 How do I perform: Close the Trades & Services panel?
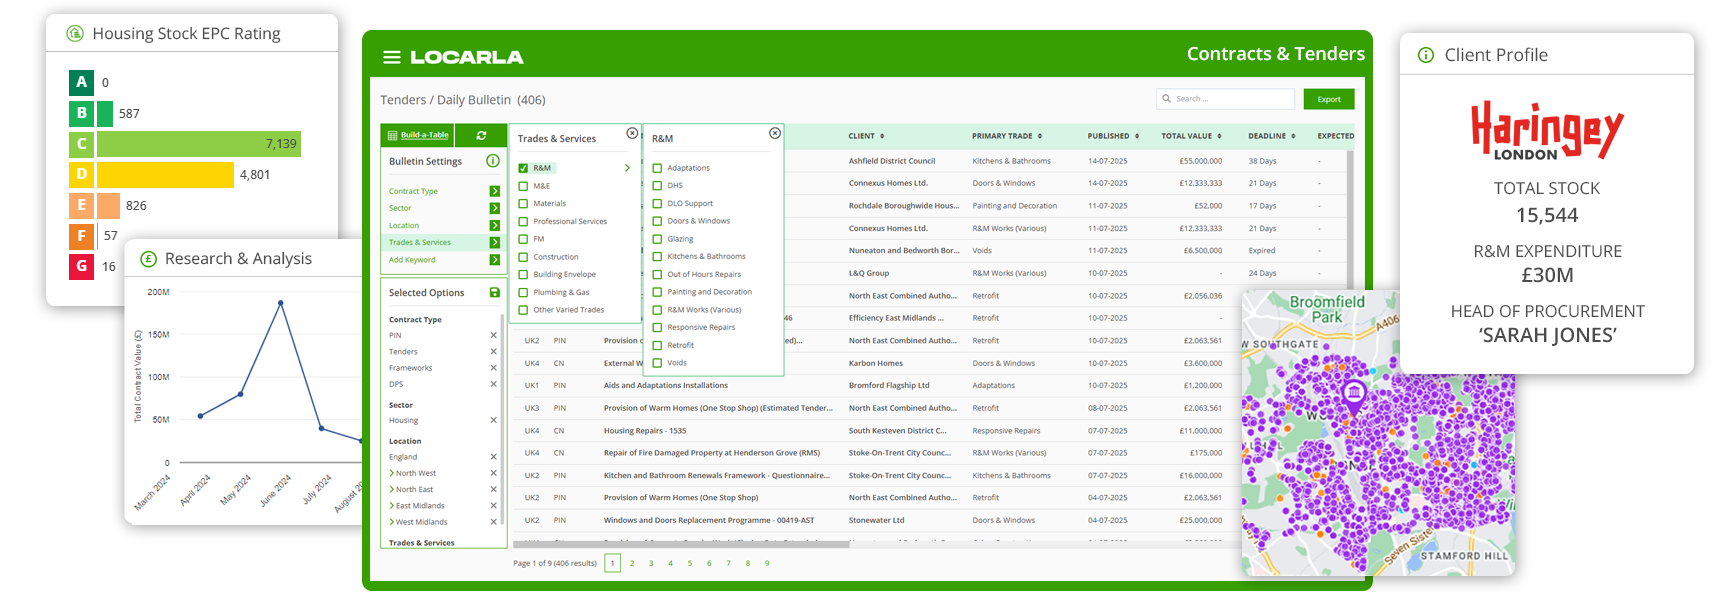(x=632, y=133)
